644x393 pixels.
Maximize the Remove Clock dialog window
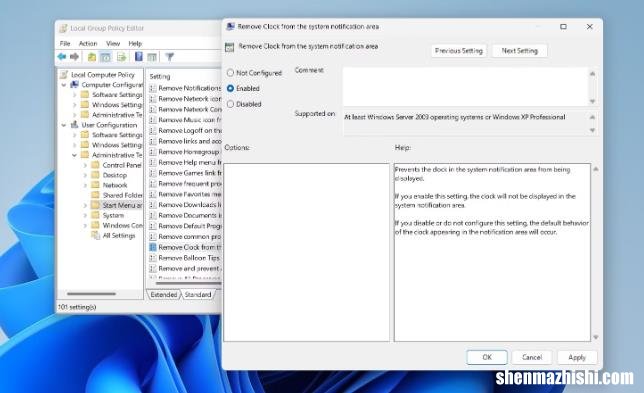564,27
